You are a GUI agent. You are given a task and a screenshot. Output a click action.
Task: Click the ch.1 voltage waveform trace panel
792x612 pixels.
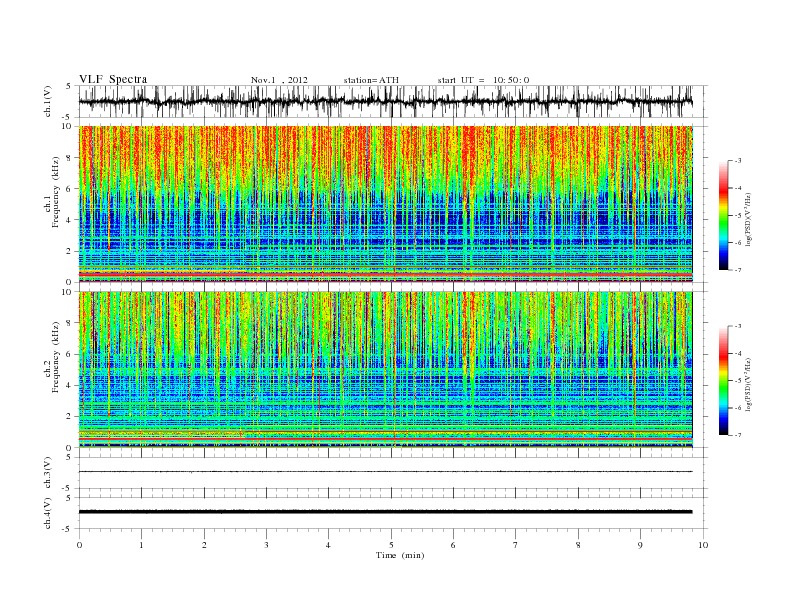tap(392, 101)
